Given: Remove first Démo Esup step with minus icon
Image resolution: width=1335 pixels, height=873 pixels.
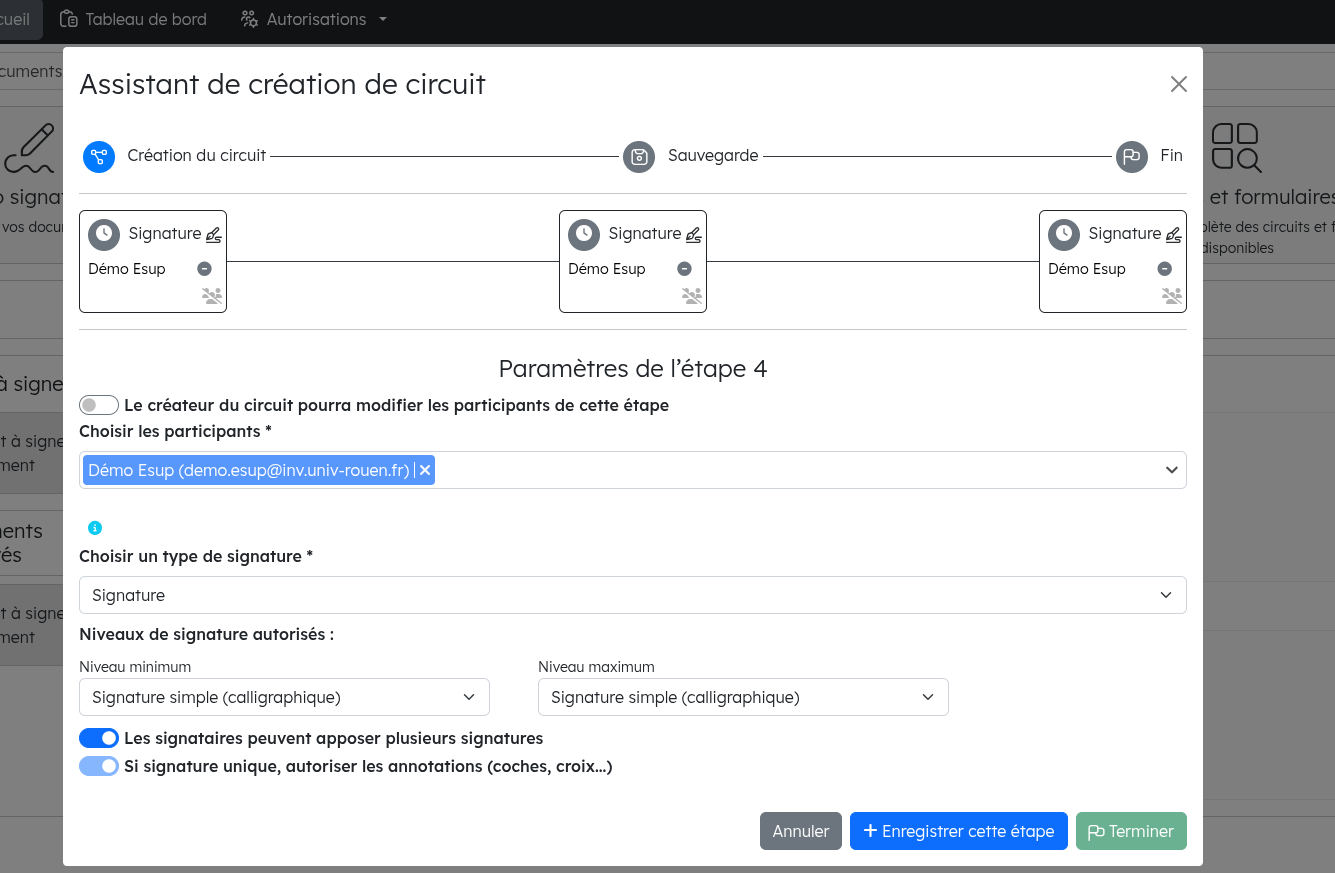Looking at the screenshot, I should [204, 269].
